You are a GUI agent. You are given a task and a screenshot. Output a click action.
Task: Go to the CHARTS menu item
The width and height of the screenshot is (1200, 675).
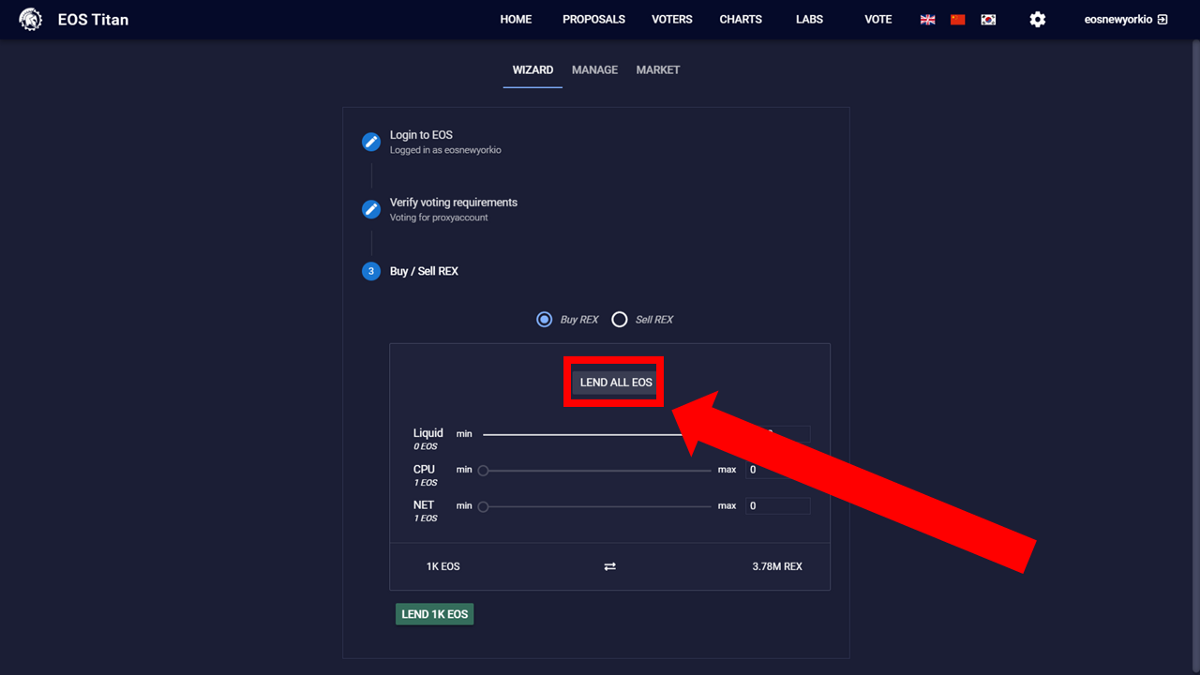[x=741, y=19]
